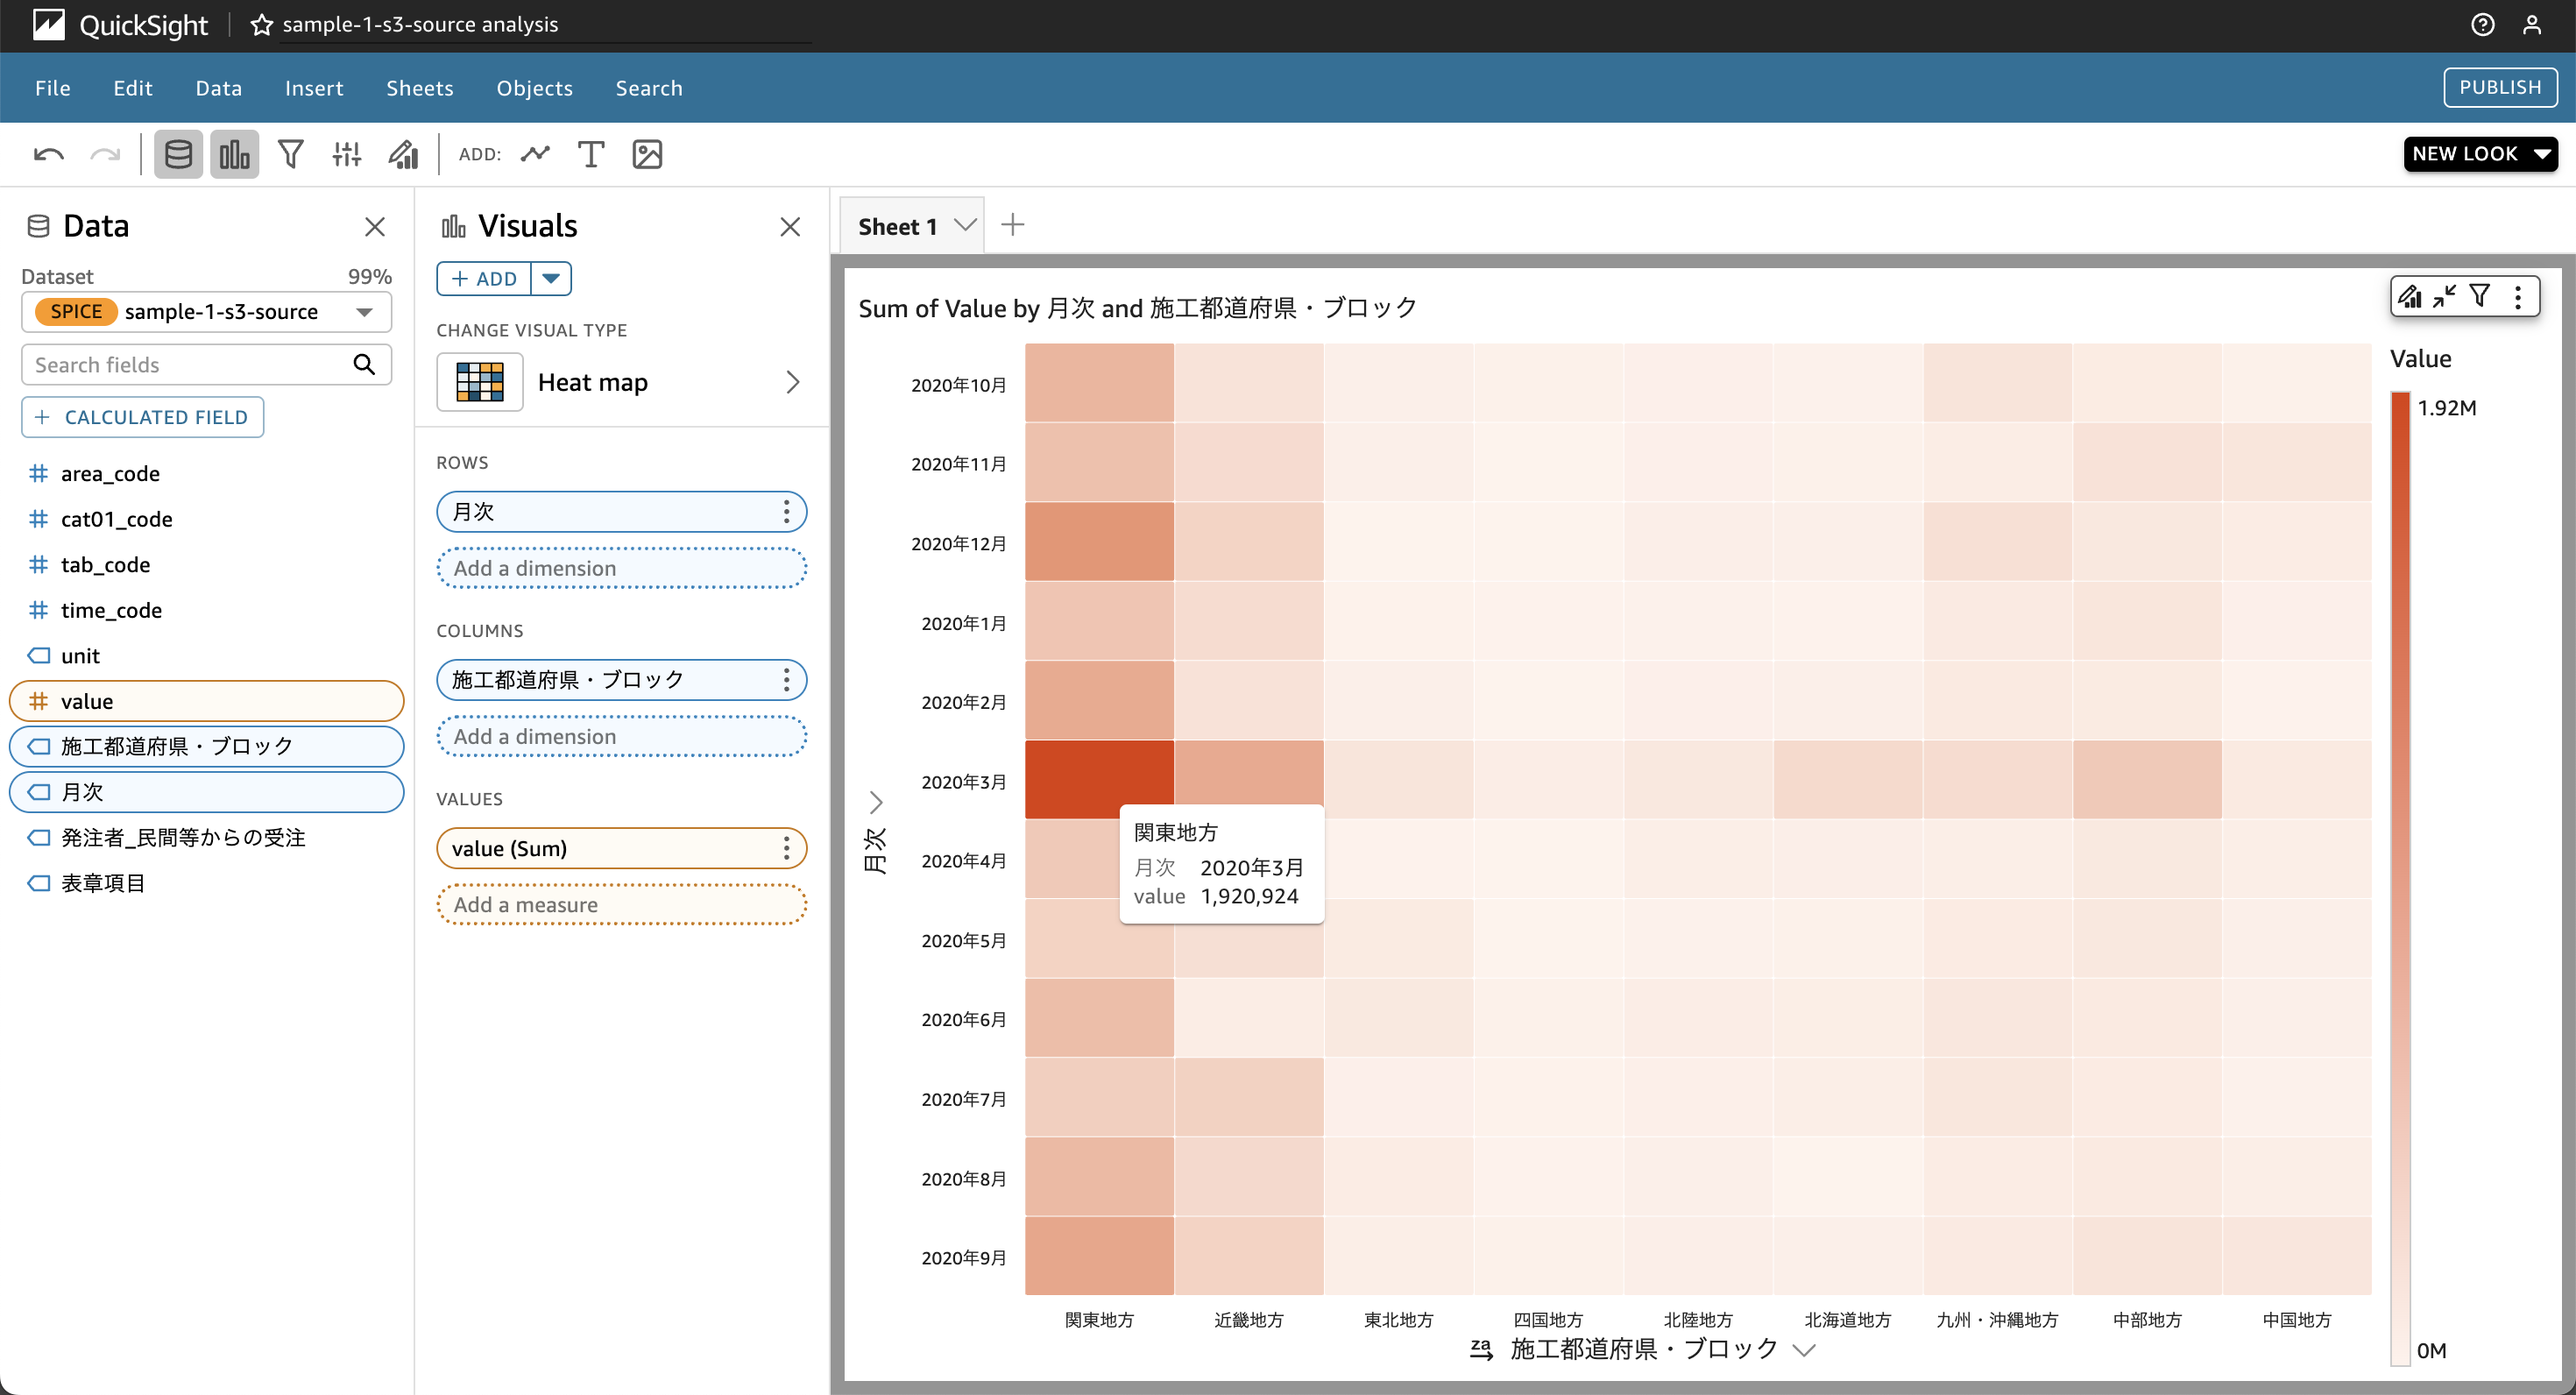Select the unit field

pos(207,656)
